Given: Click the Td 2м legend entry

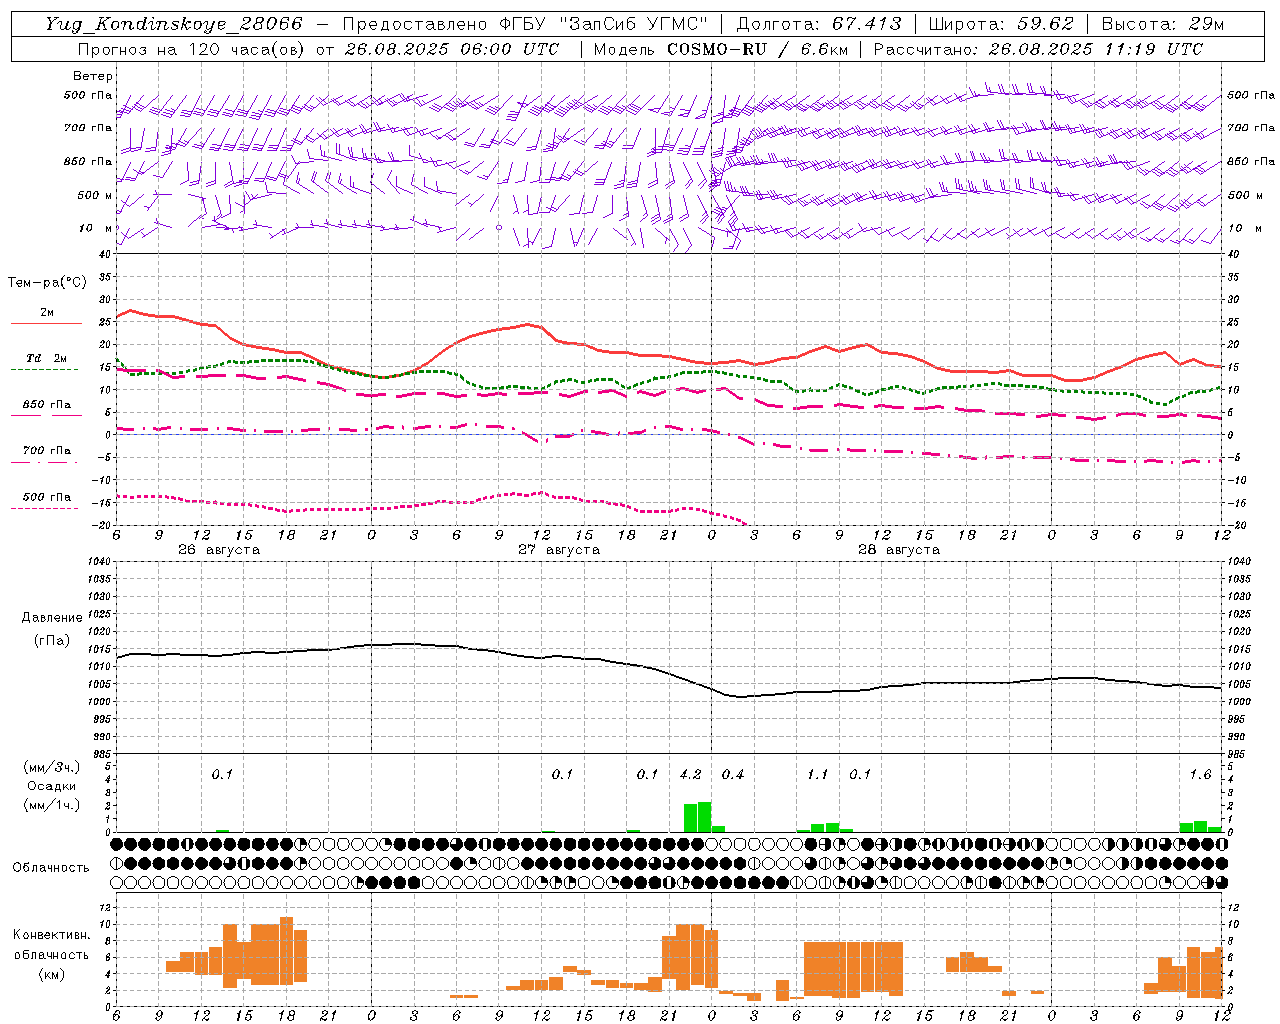Looking at the screenshot, I should coord(46,358).
